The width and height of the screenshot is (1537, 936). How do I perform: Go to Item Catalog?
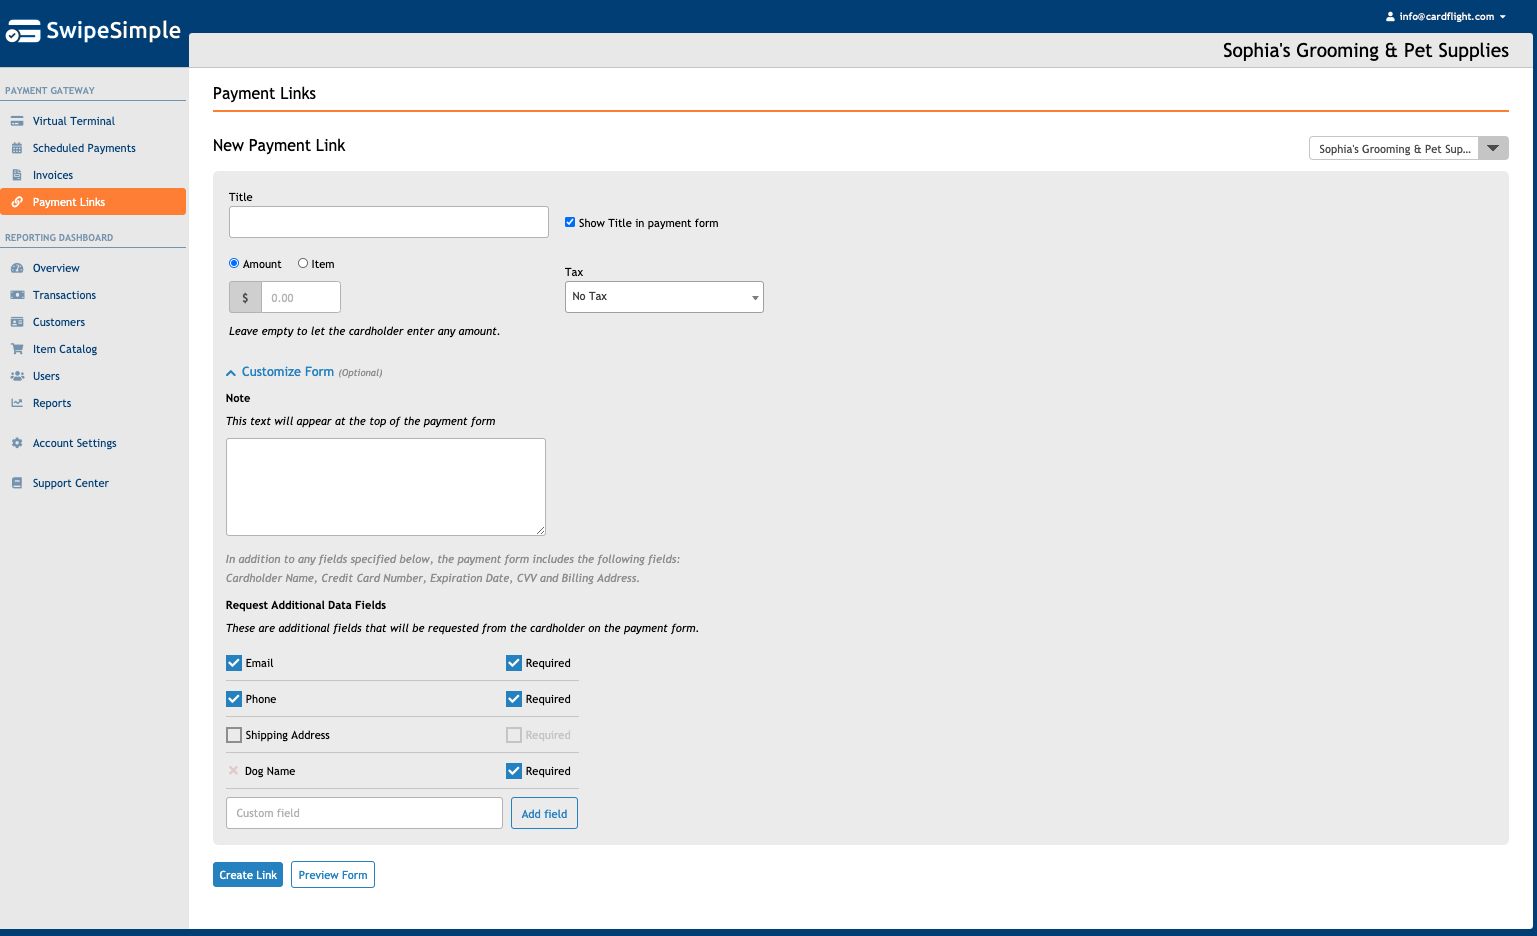[64, 349]
